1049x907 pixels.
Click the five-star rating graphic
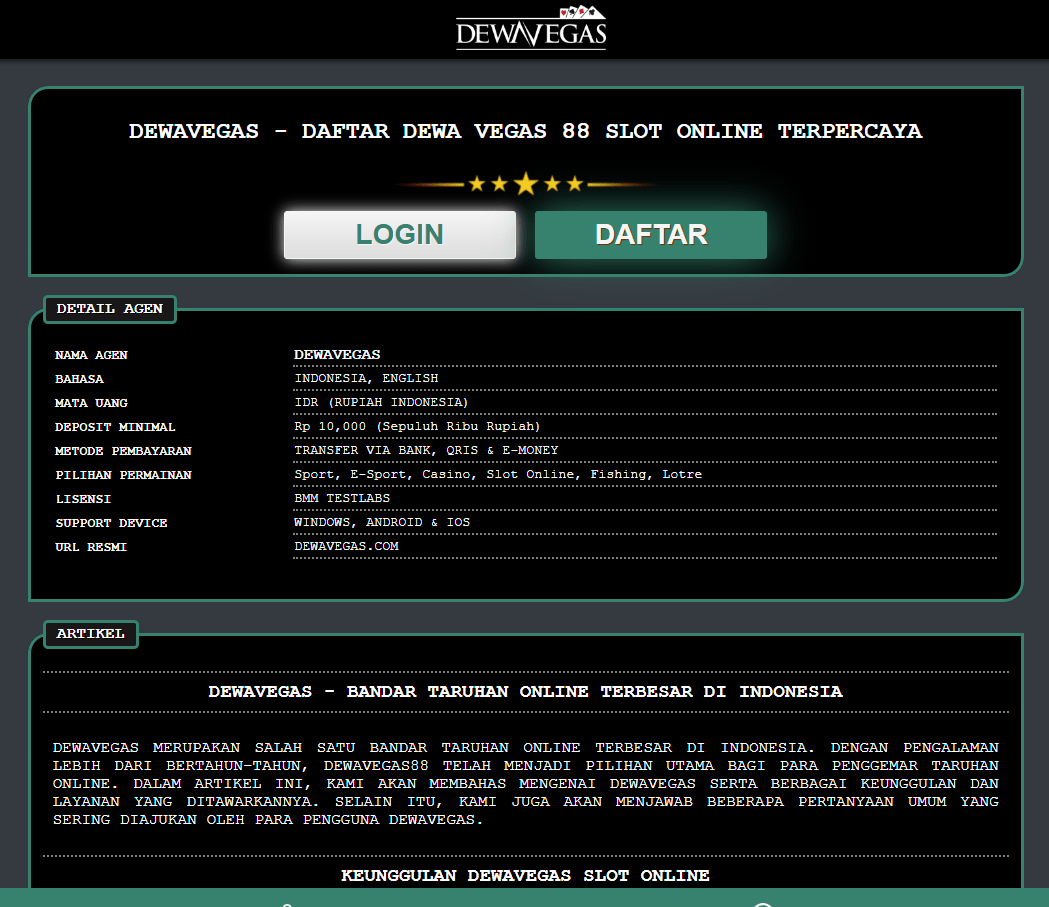coord(526,183)
